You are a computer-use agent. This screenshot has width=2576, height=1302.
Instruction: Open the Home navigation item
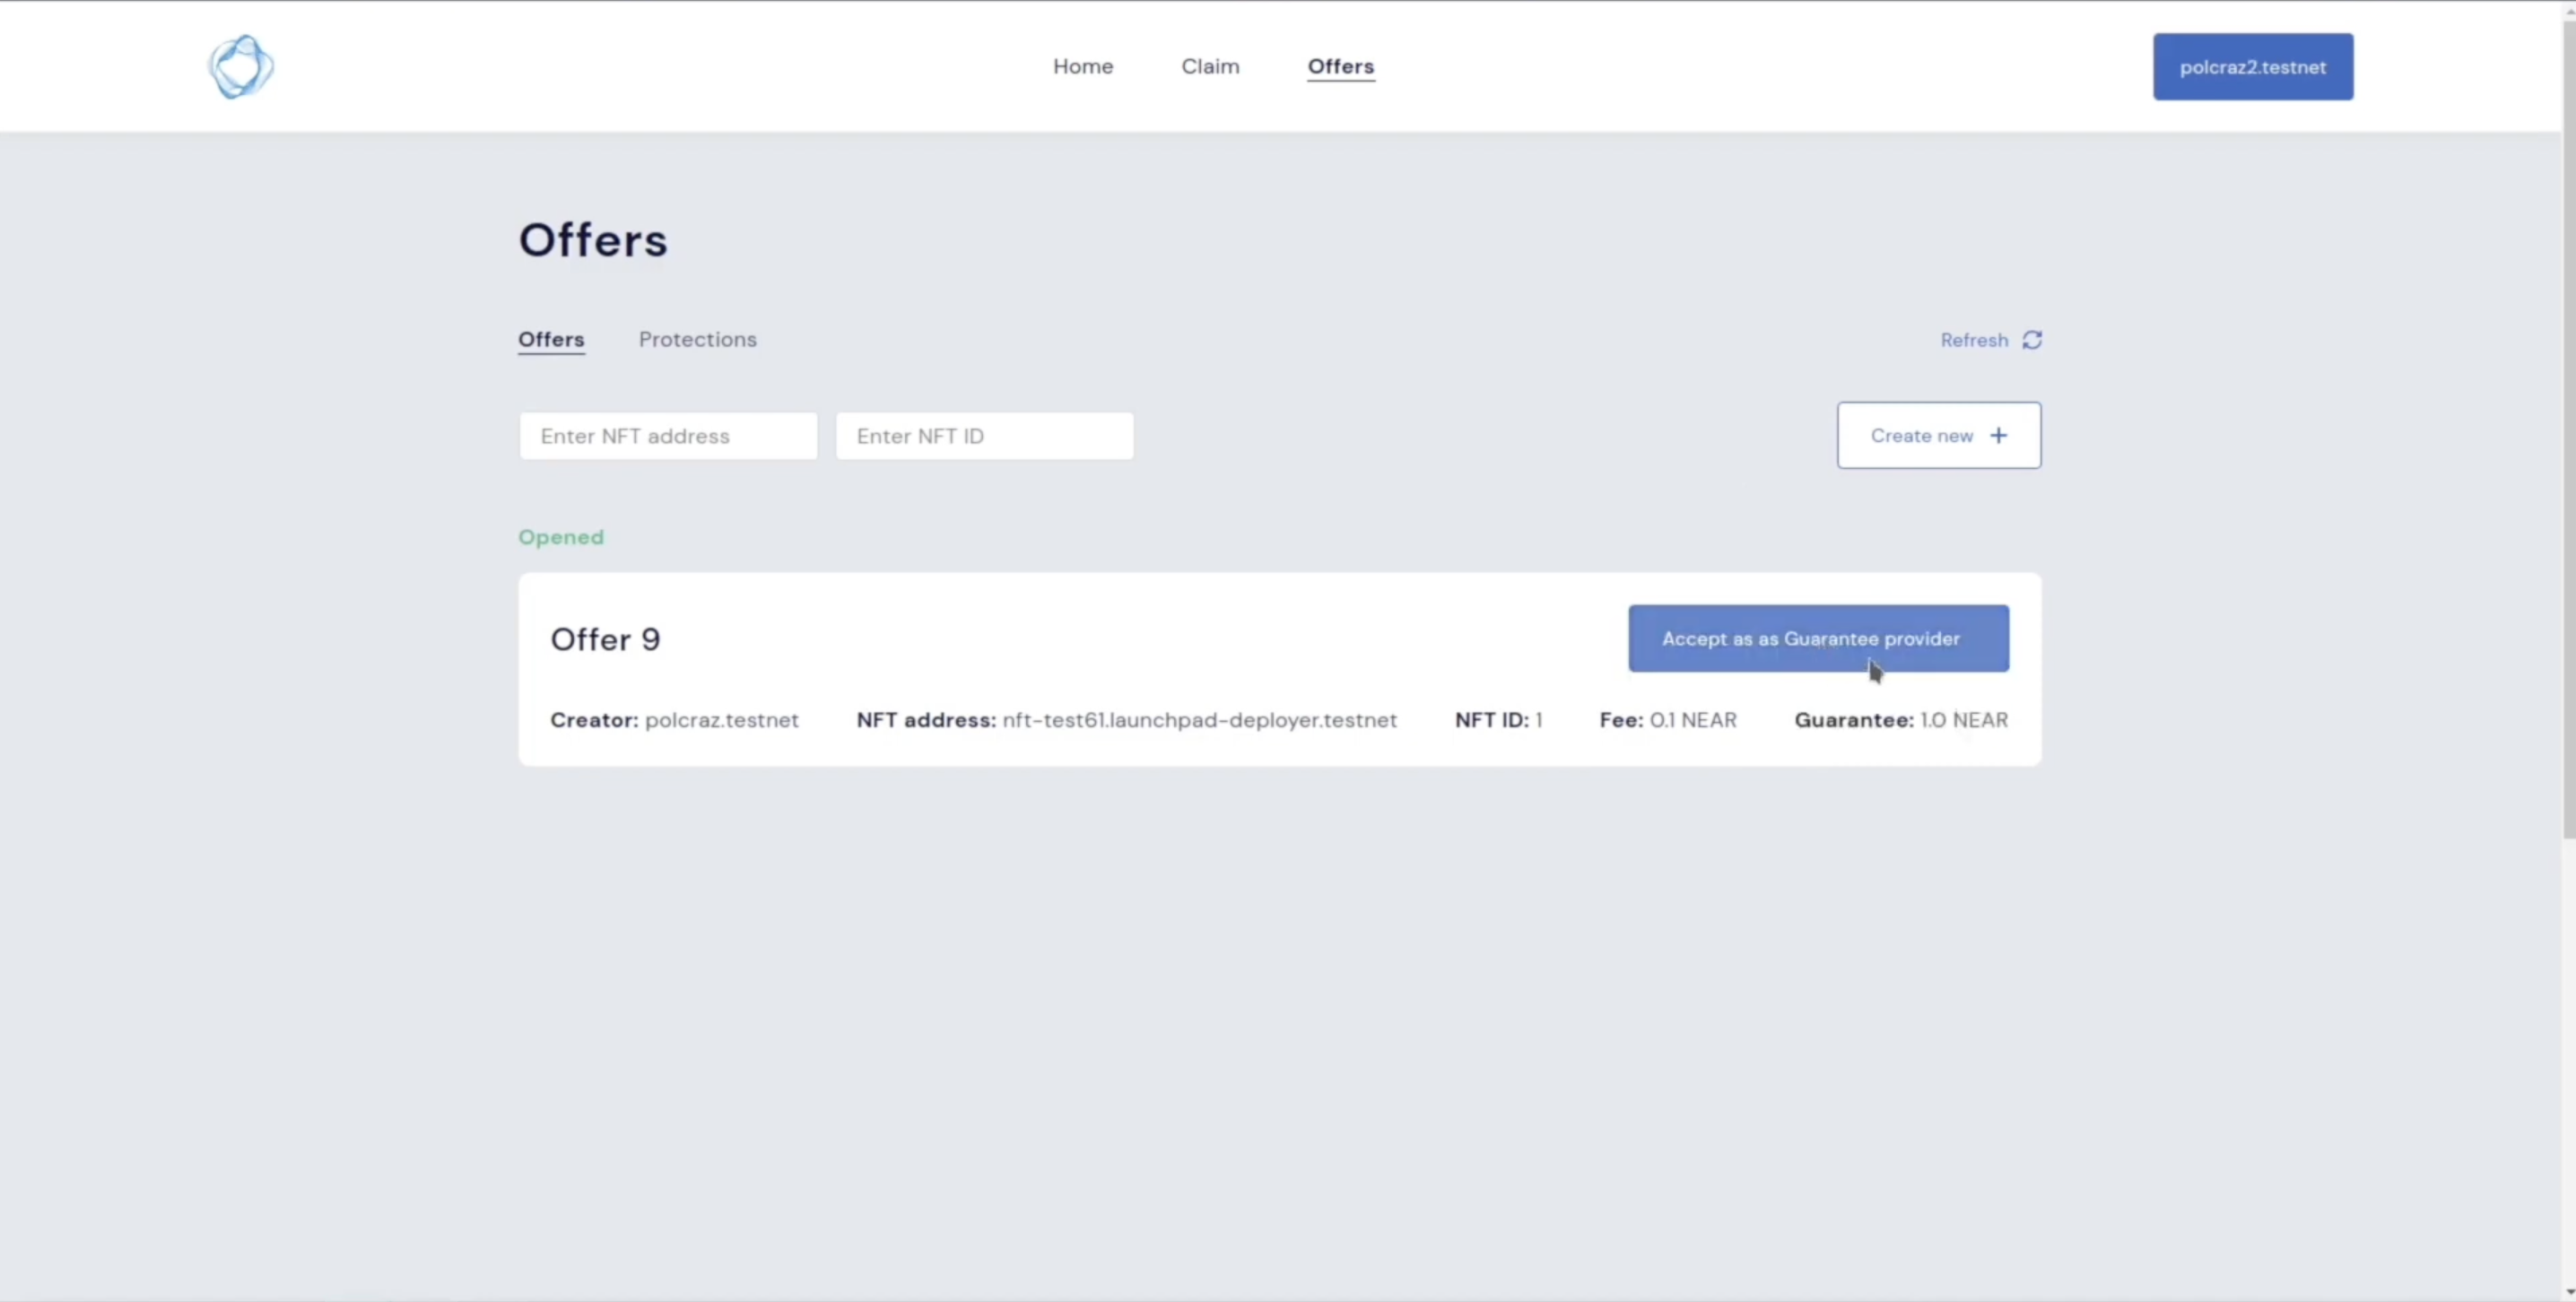1082,66
